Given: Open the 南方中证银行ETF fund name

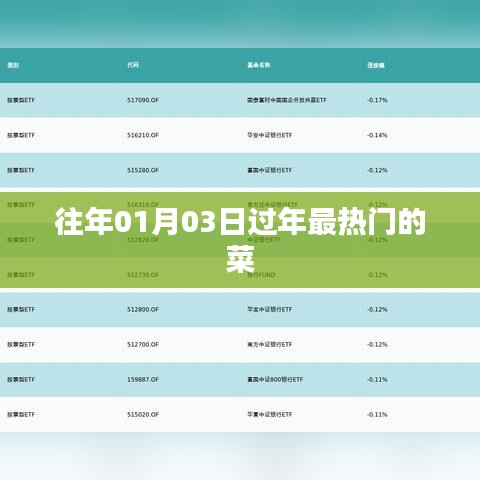Looking at the screenshot, I should (x=269, y=344).
